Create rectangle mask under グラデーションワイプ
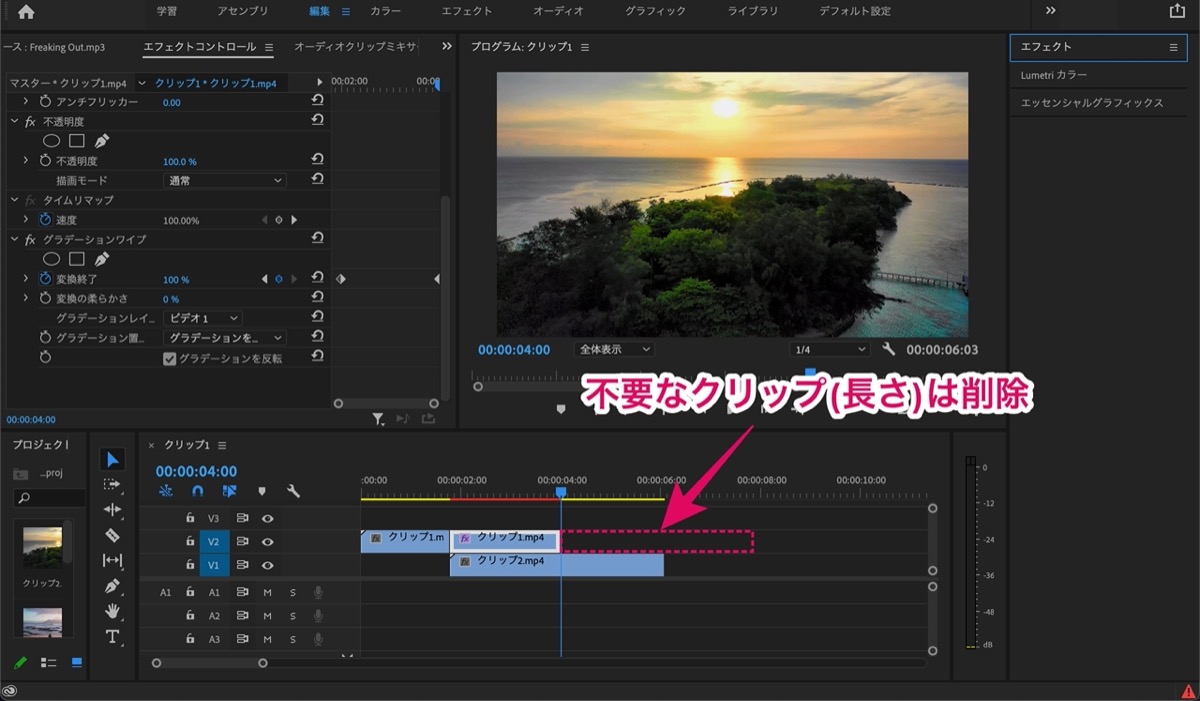The image size is (1200, 701). click(x=77, y=259)
